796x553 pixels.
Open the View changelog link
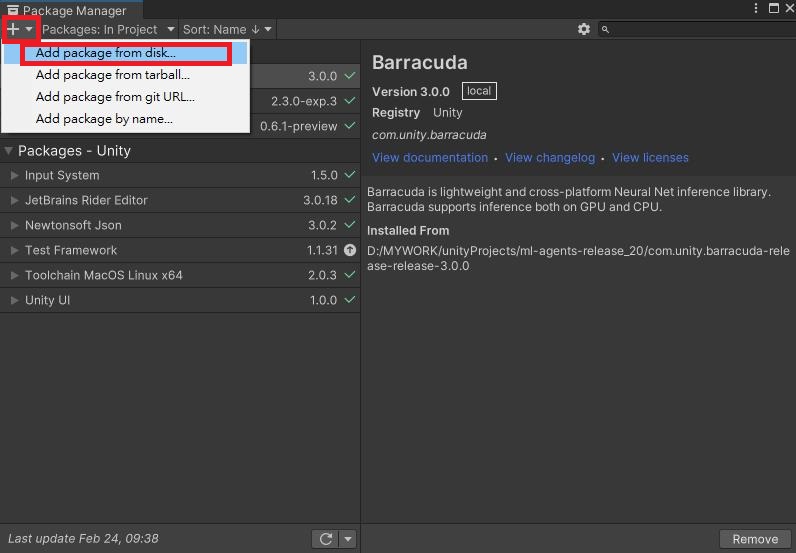550,158
